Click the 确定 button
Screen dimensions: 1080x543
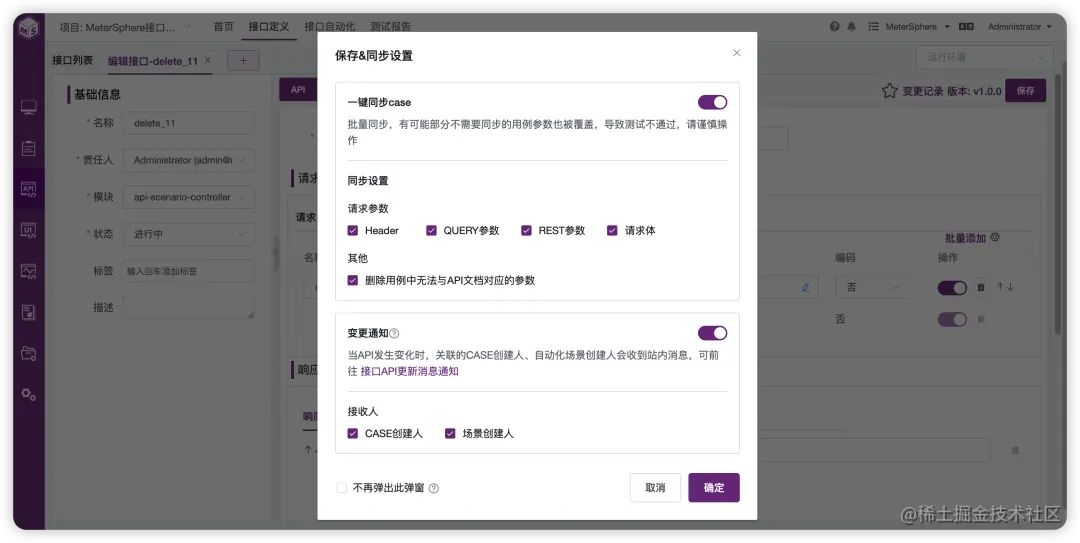(714, 488)
